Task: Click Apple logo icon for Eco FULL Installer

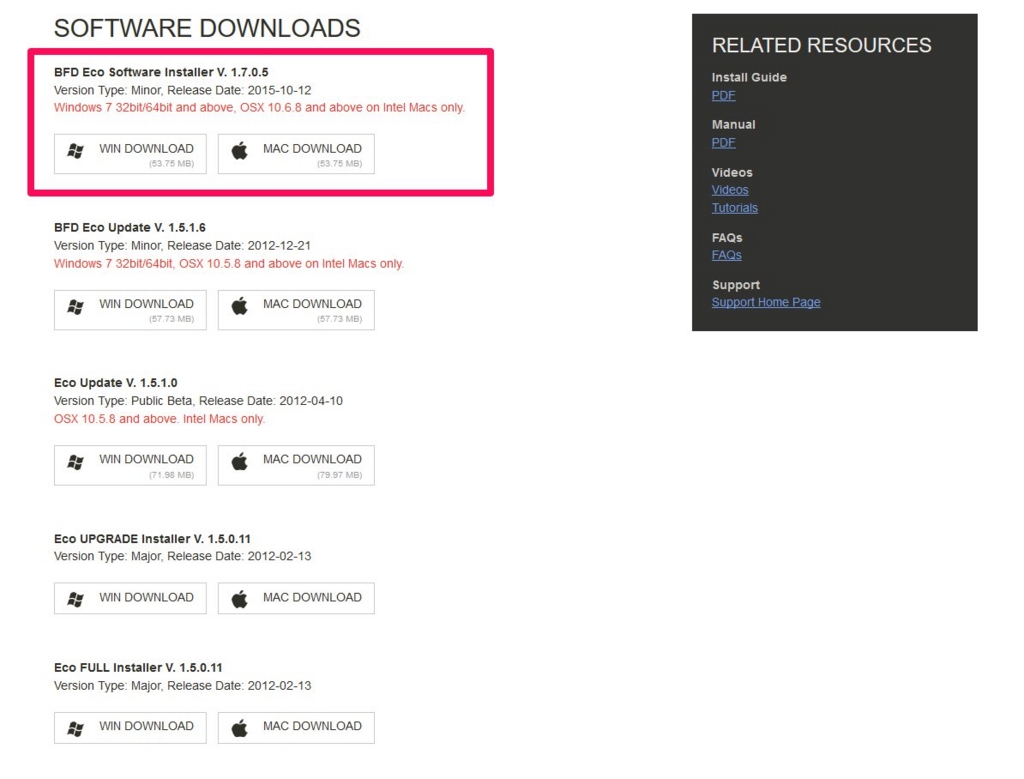Action: [240, 727]
